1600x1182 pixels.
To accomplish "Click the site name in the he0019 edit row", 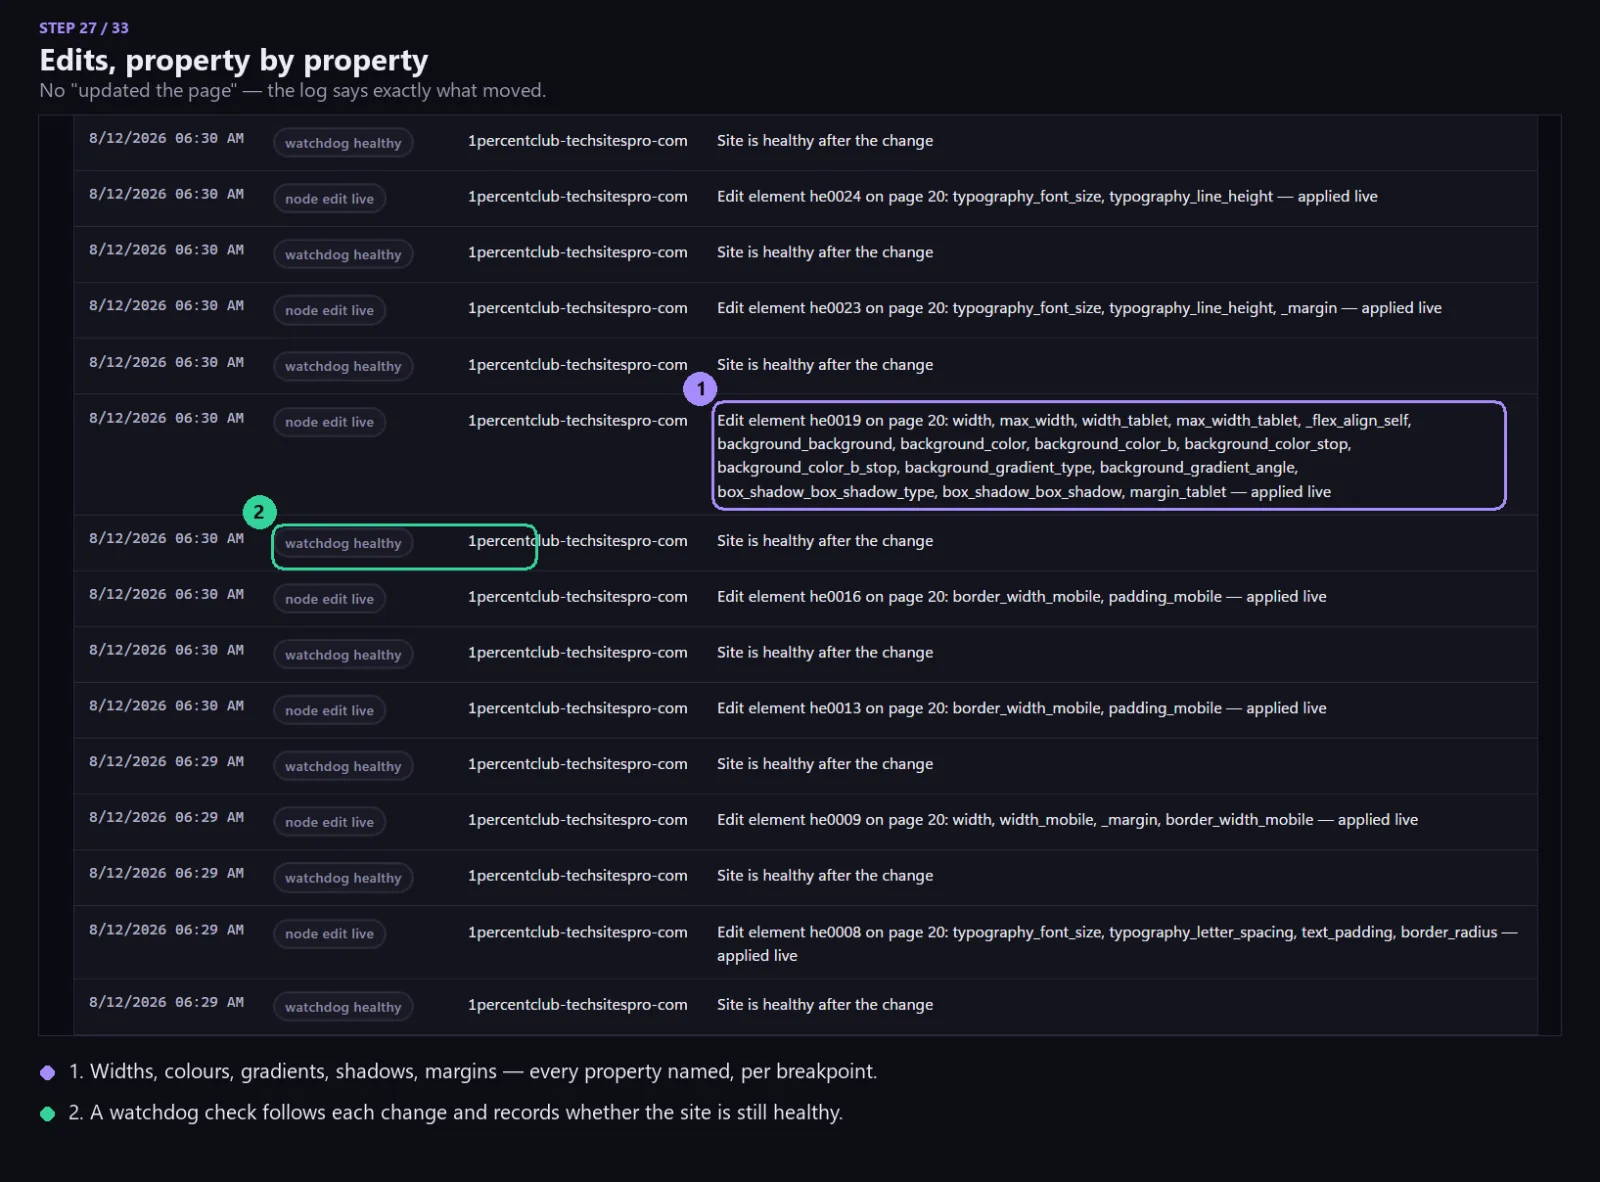I will point(578,420).
